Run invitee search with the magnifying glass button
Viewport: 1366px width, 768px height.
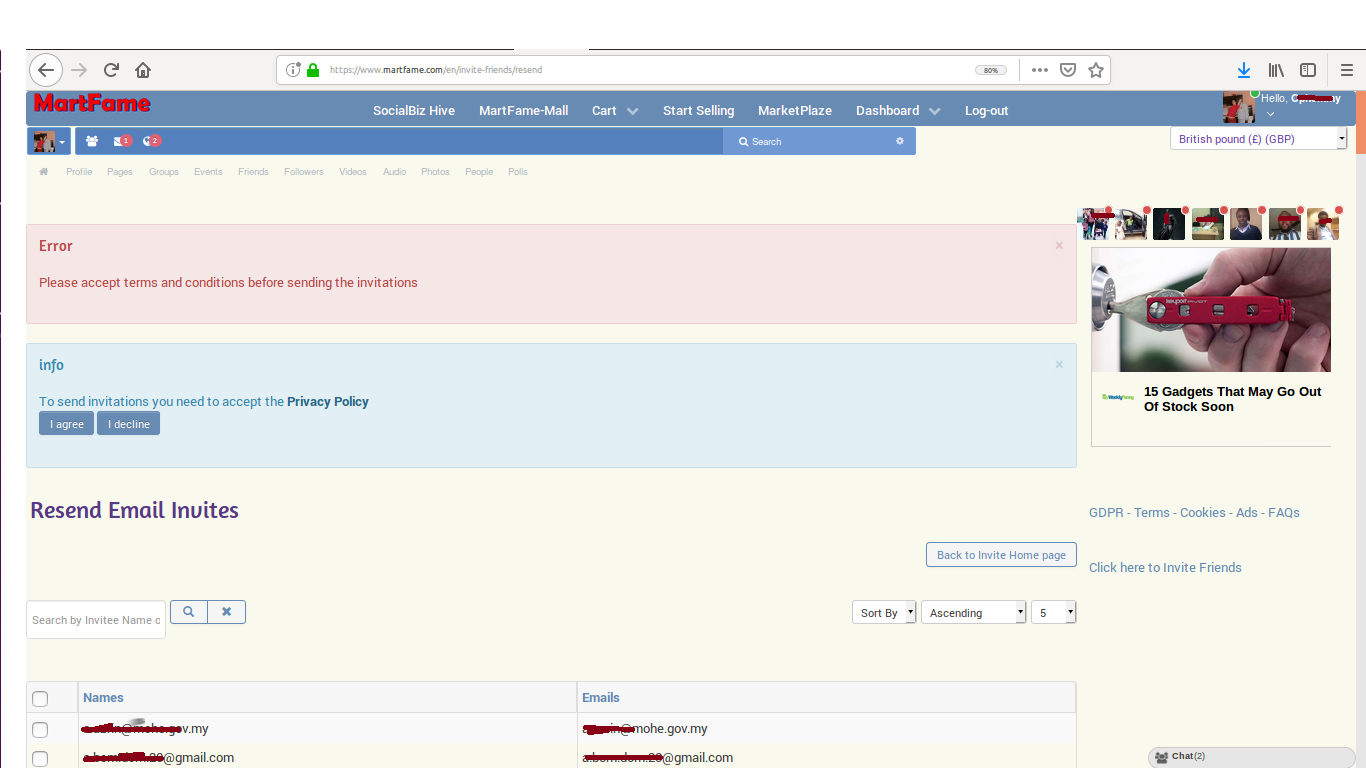click(189, 611)
